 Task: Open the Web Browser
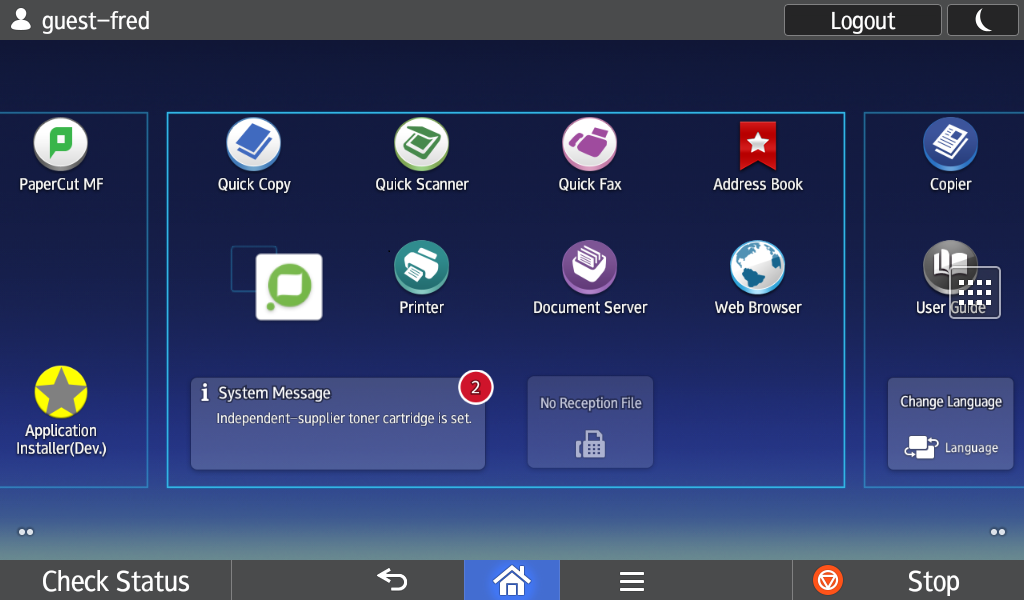coord(757,270)
